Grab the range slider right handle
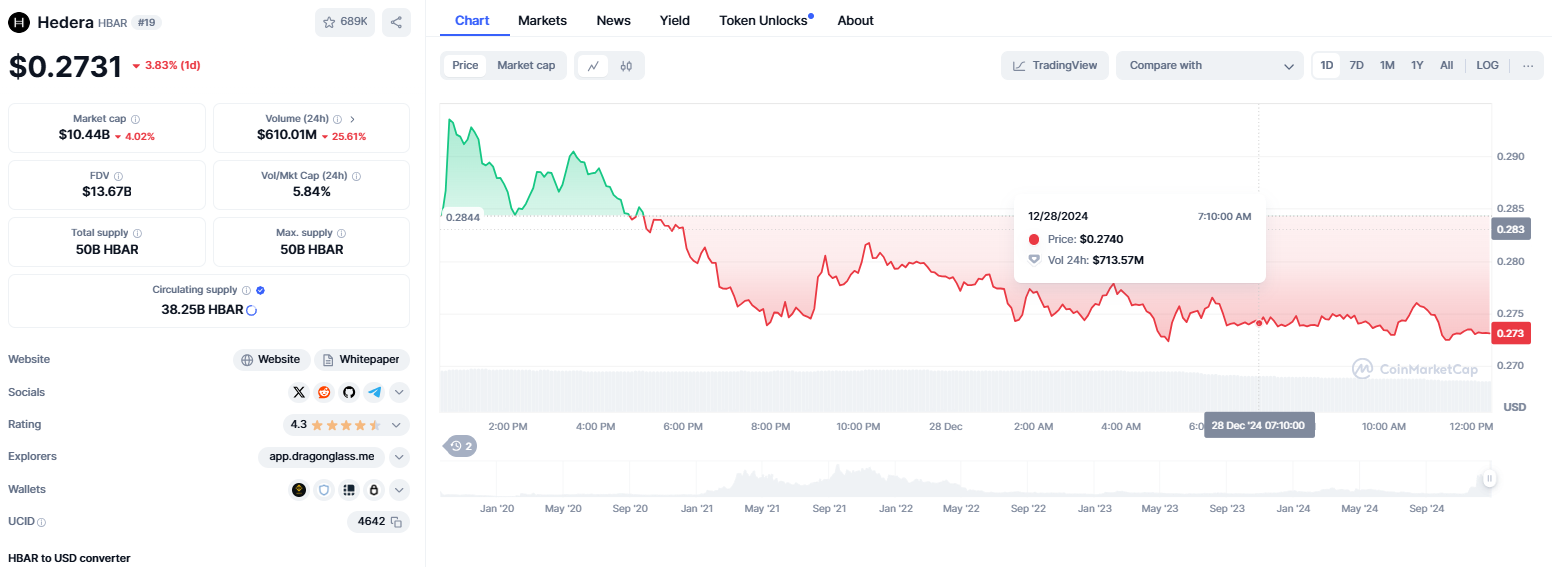Image resolution: width=1552 pixels, height=567 pixels. (x=1489, y=479)
